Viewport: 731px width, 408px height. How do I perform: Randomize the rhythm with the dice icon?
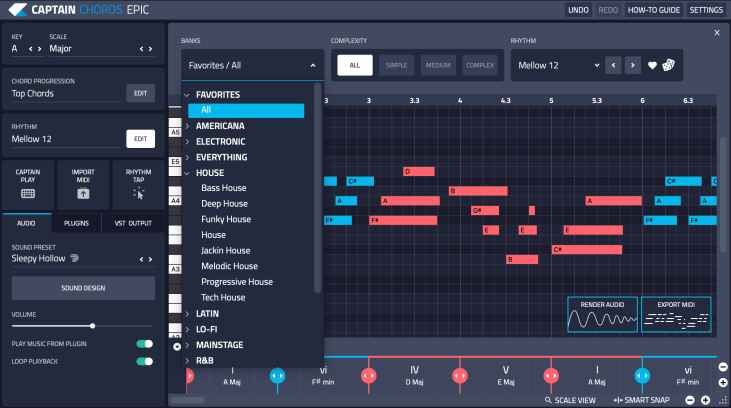click(670, 66)
